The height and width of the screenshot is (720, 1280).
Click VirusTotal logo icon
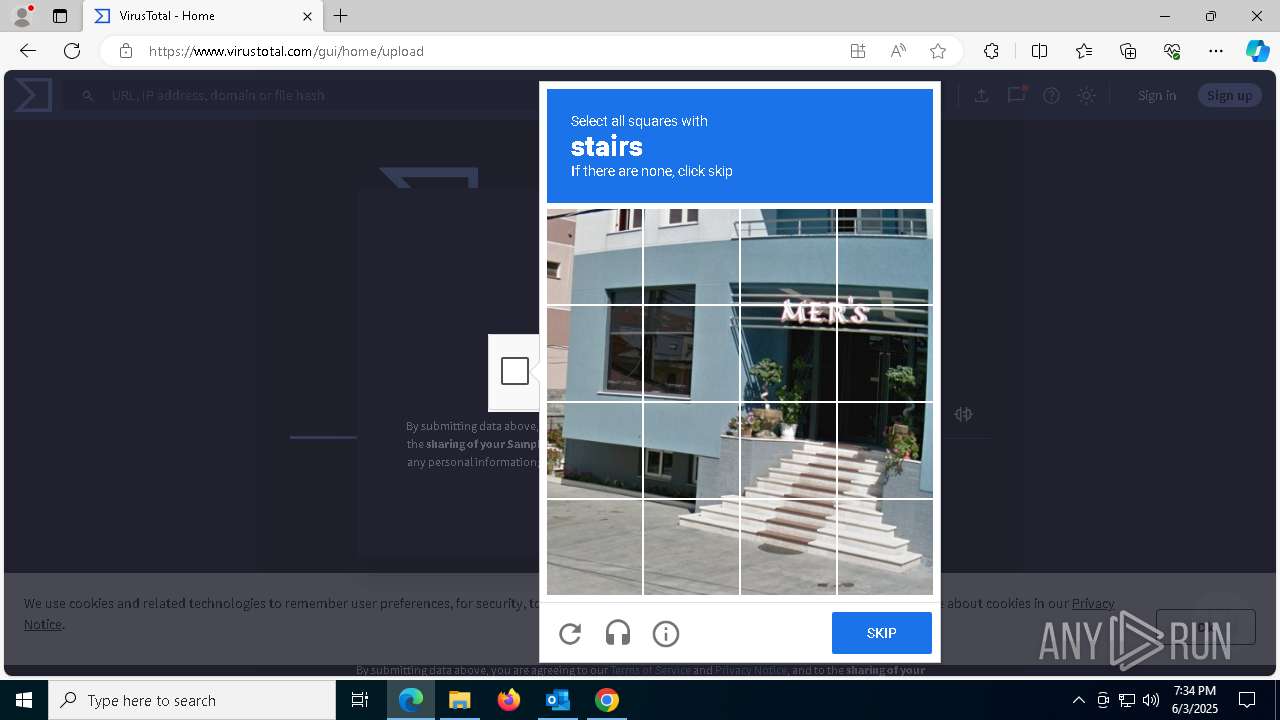pos(33,95)
